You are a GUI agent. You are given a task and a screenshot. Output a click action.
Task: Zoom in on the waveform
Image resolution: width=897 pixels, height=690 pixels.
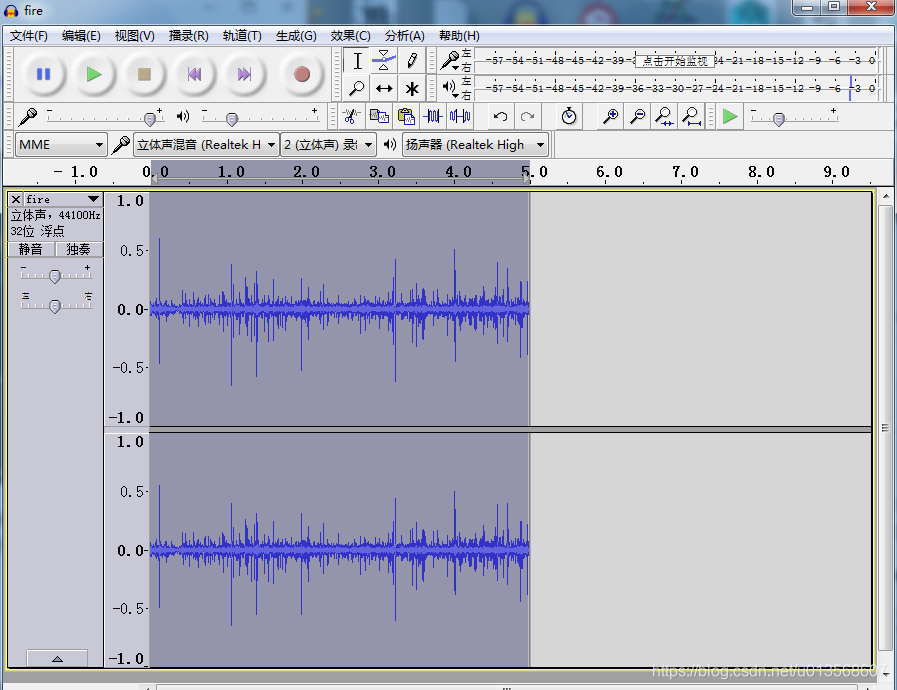pyautogui.click(x=610, y=117)
